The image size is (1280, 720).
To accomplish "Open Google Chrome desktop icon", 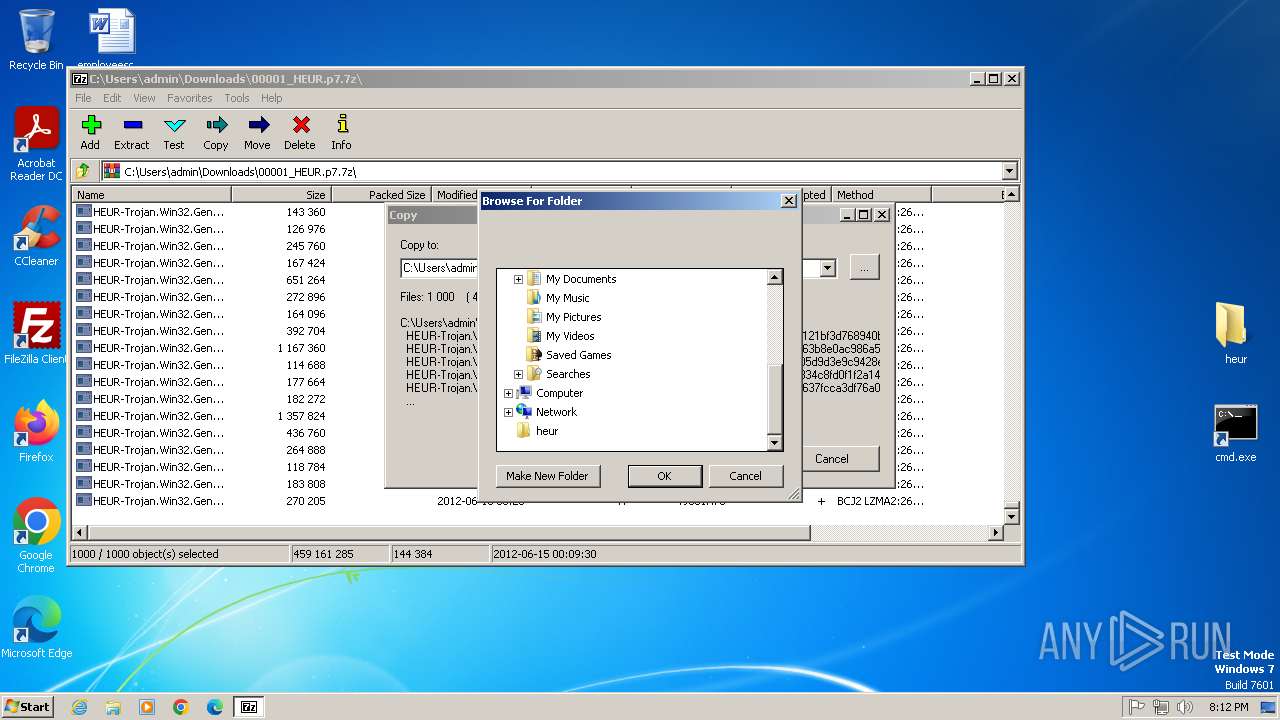I will [x=36, y=536].
